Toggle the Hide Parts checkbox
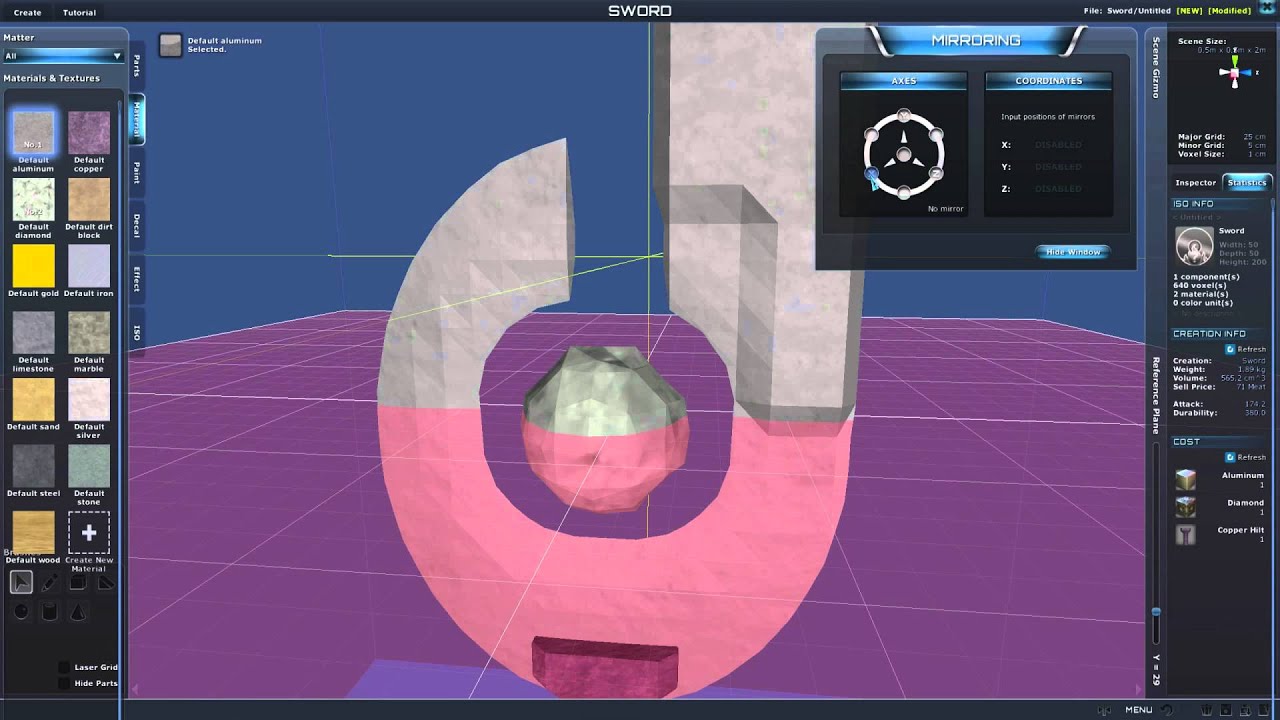The image size is (1280, 720). click(65, 683)
